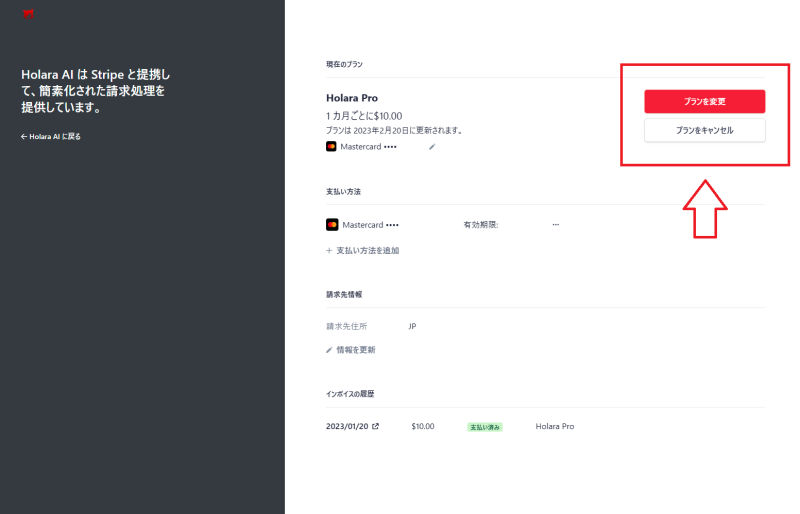Click the プランをキャンセル button

click(705, 130)
